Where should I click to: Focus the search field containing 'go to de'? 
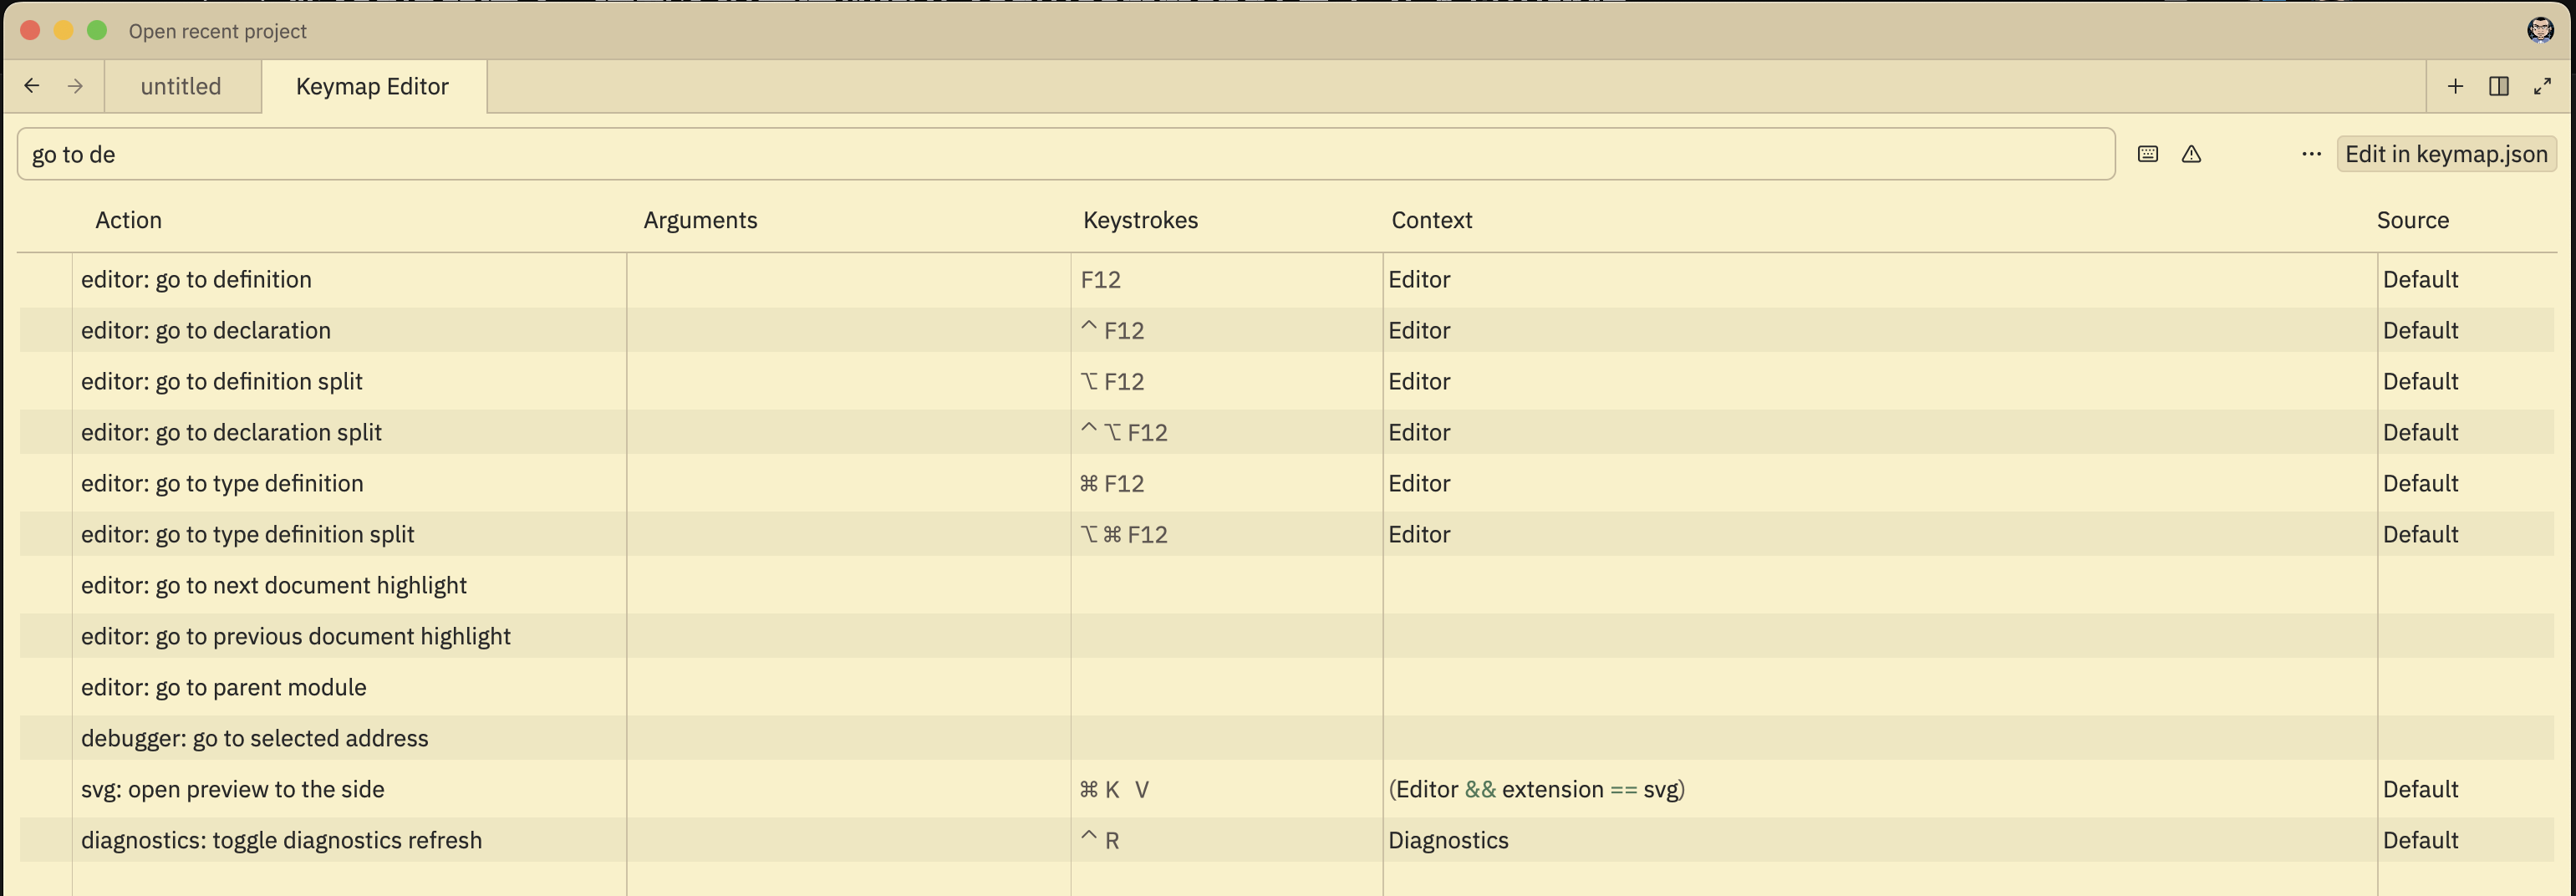[1066, 154]
